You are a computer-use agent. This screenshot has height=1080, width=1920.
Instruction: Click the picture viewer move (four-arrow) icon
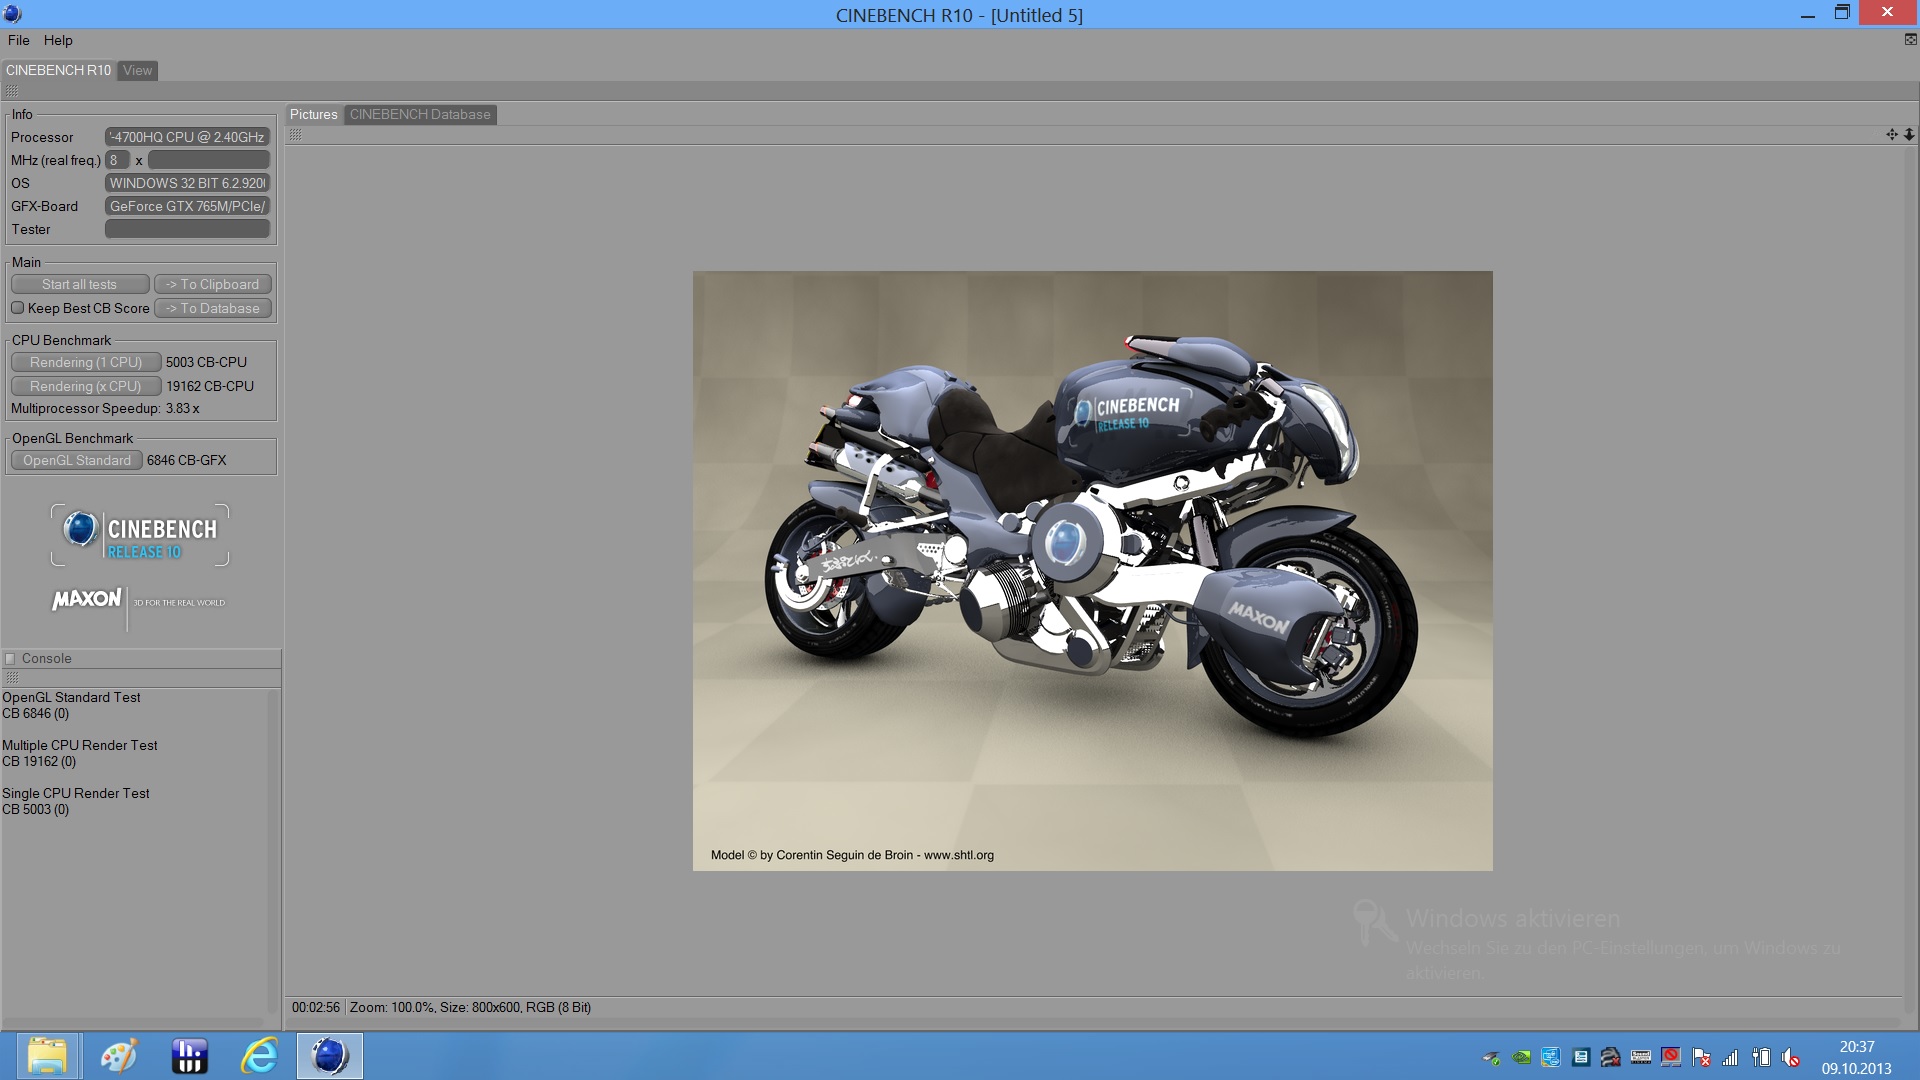[1891, 135]
